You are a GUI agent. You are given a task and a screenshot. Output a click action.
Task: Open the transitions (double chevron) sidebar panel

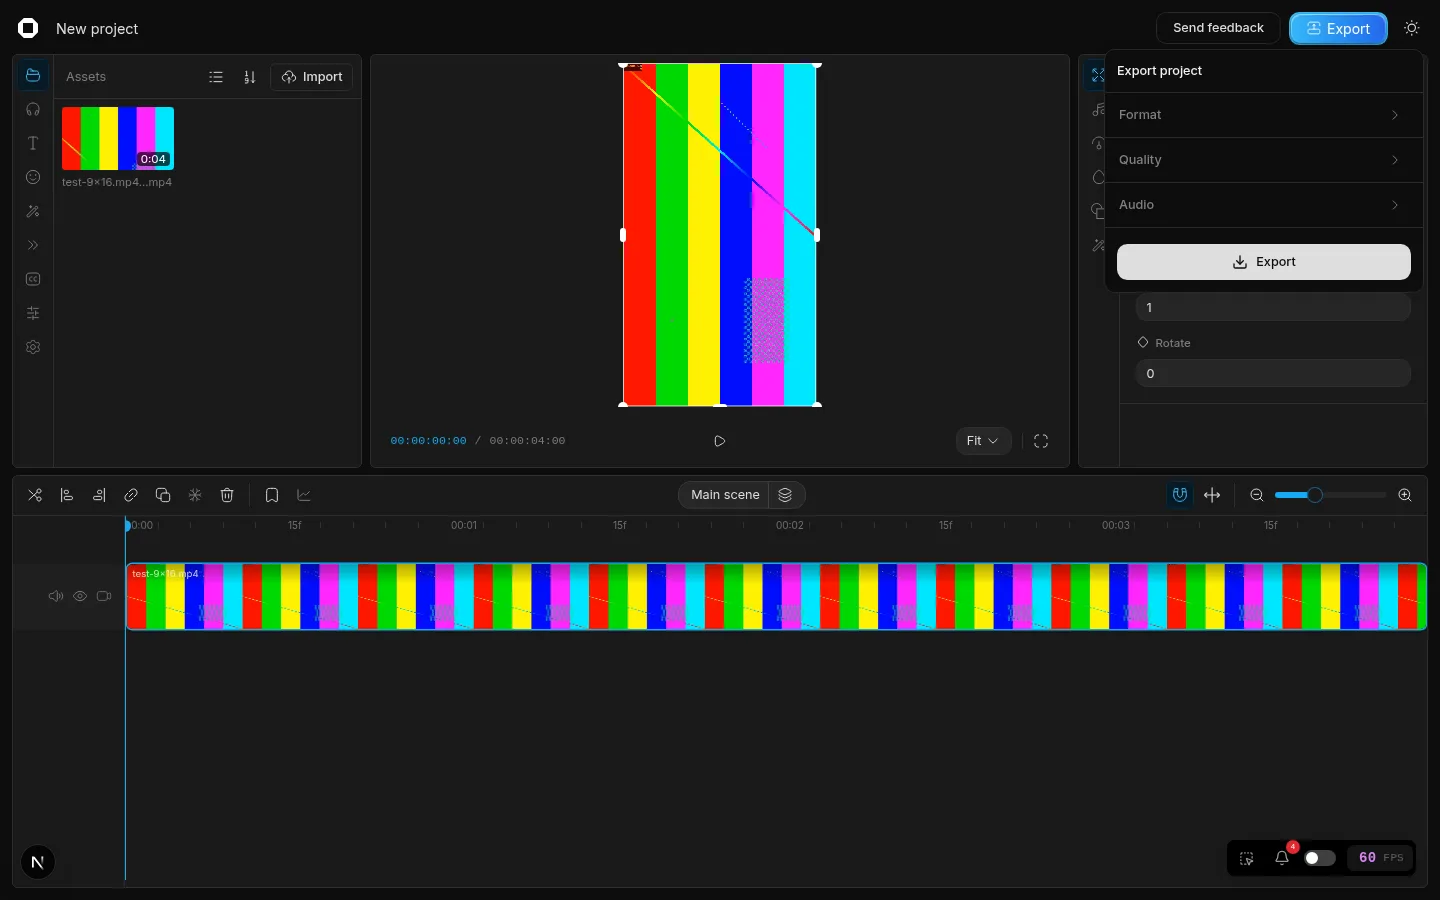pos(33,245)
